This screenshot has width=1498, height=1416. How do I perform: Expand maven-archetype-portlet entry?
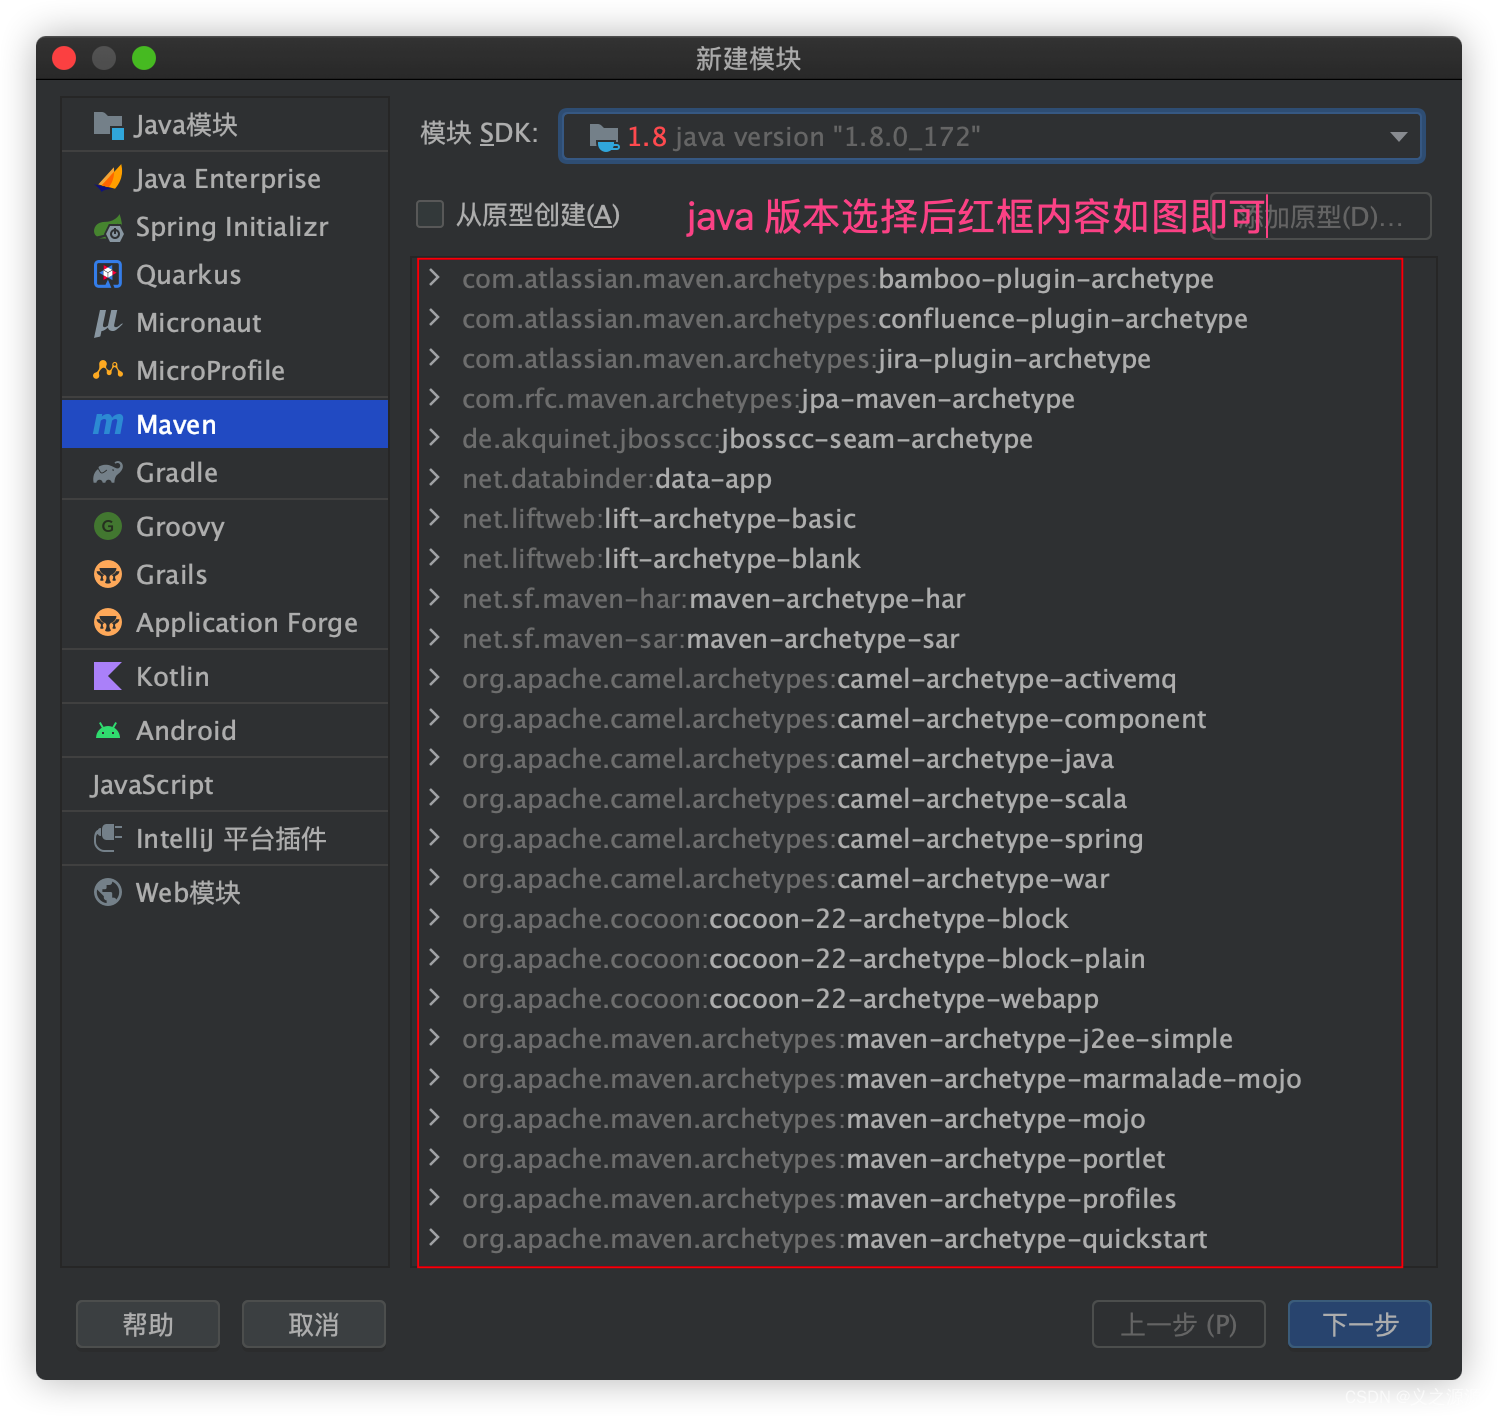(434, 1158)
